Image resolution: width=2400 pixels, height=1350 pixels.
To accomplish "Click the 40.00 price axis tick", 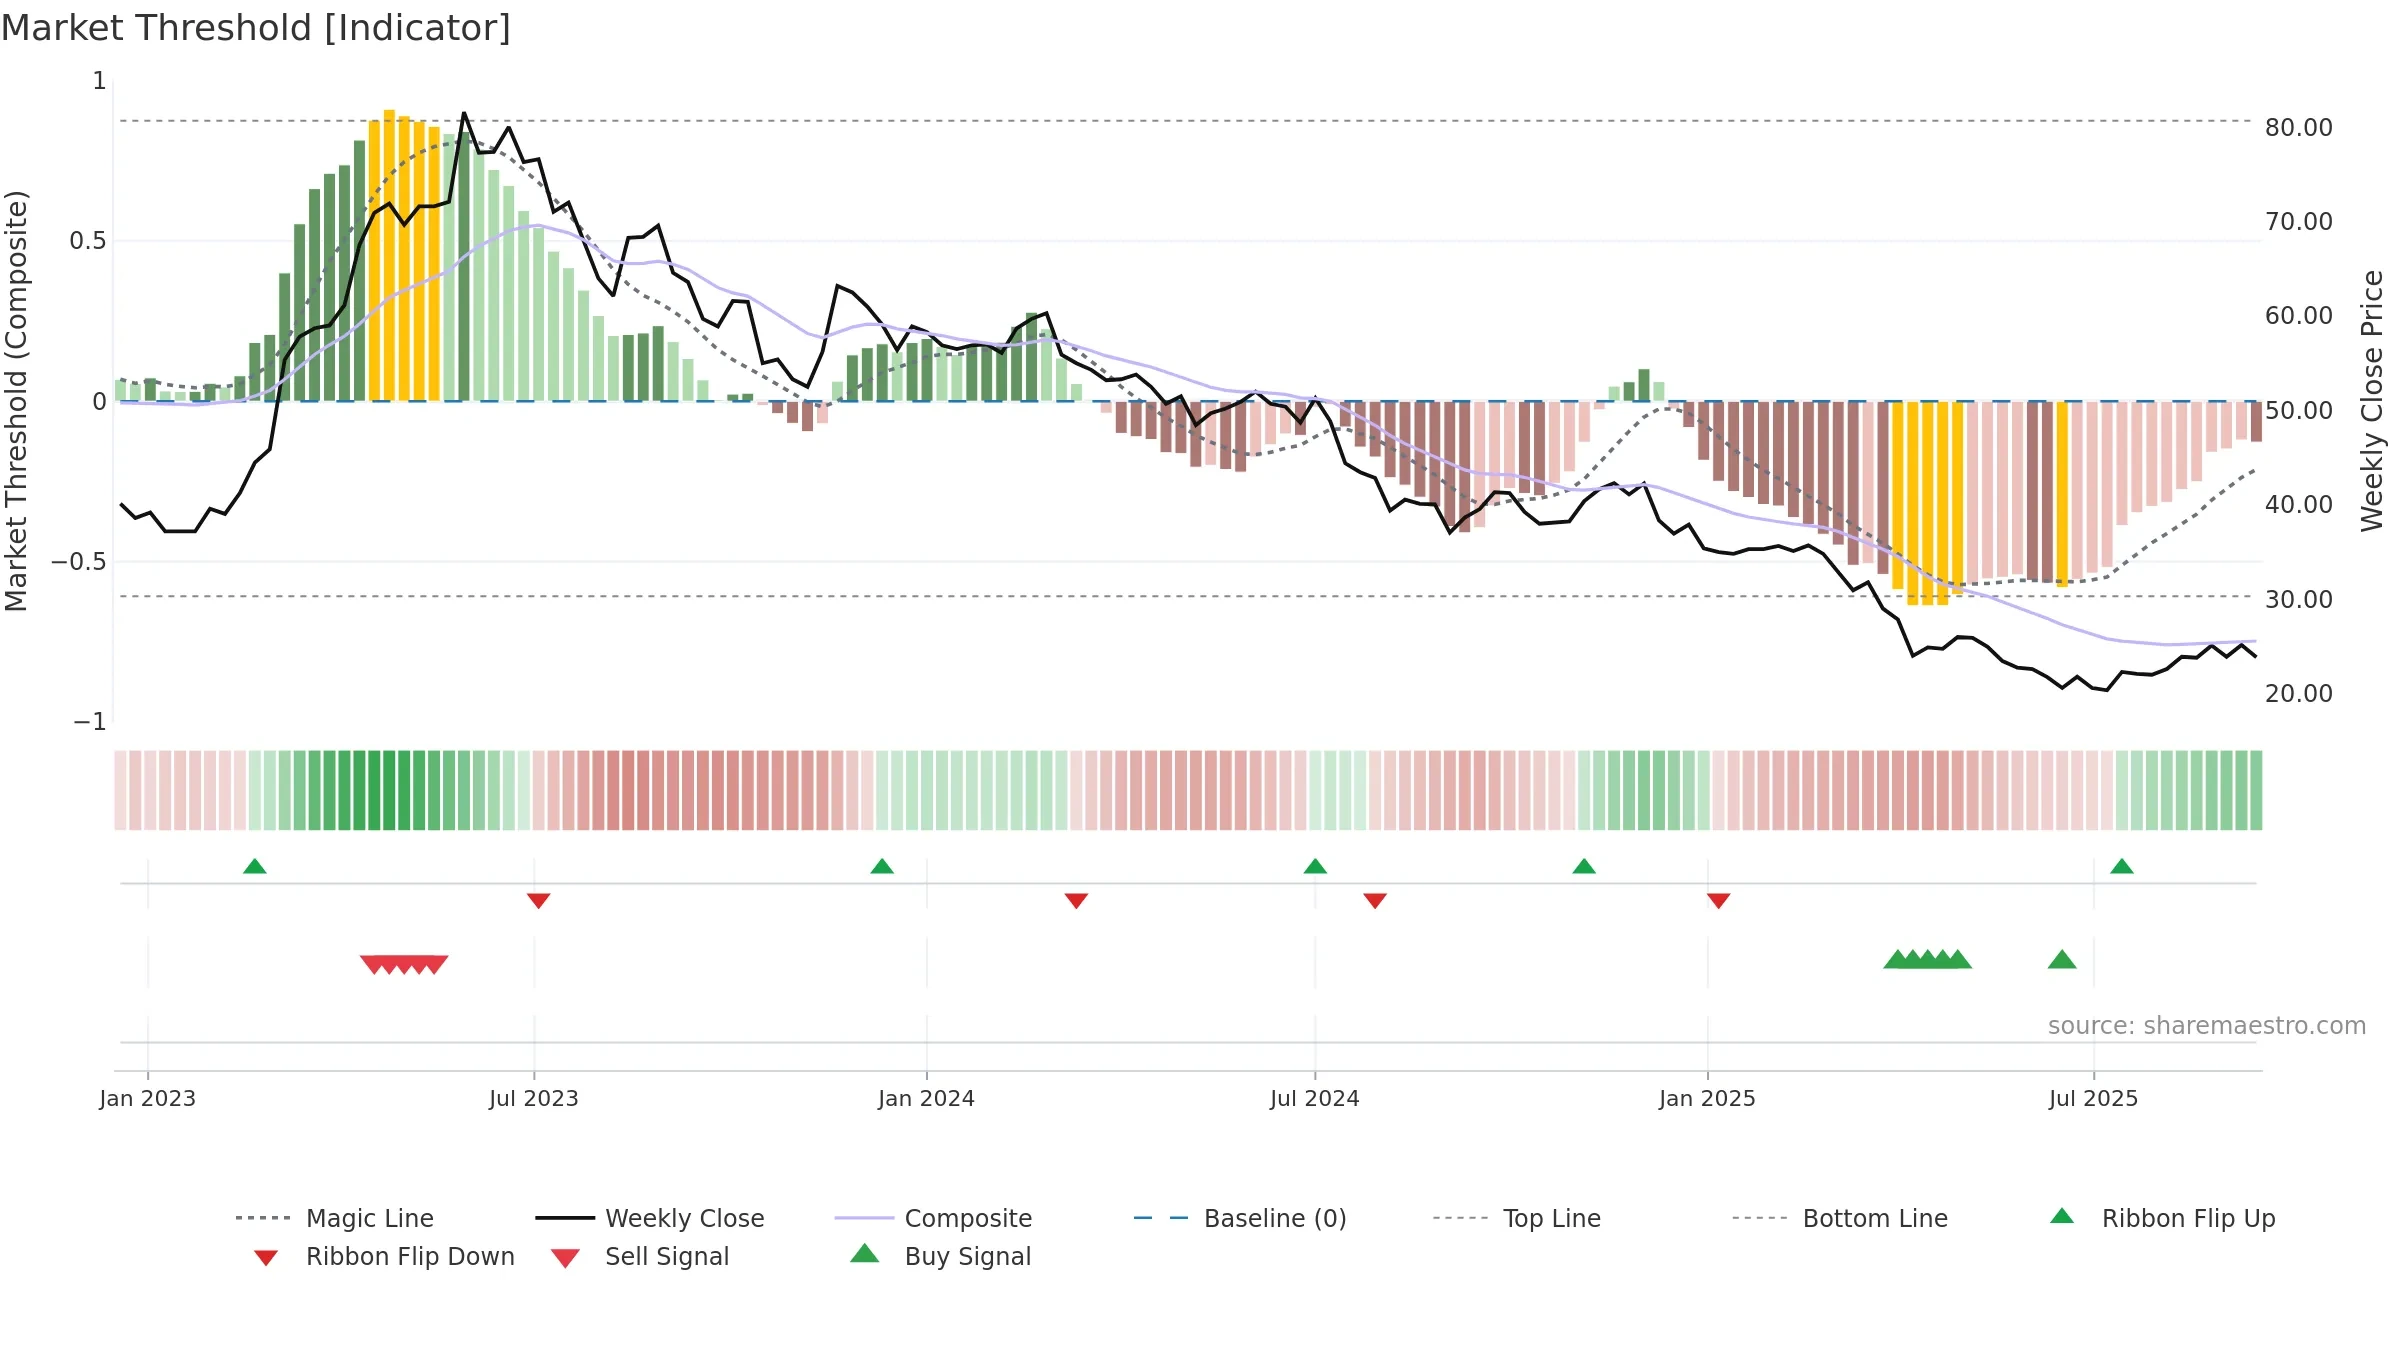I will pos(2299,505).
